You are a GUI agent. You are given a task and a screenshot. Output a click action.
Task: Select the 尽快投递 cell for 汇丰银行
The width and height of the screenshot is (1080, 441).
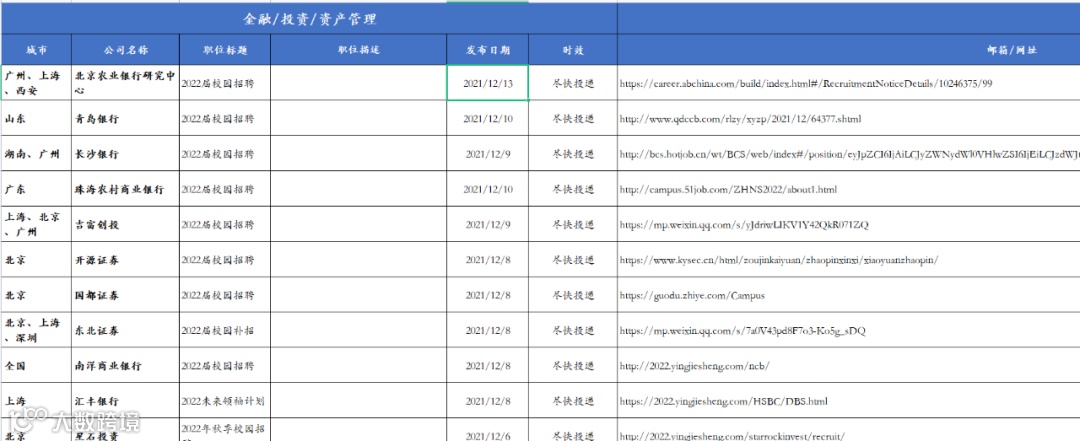[x=573, y=401]
